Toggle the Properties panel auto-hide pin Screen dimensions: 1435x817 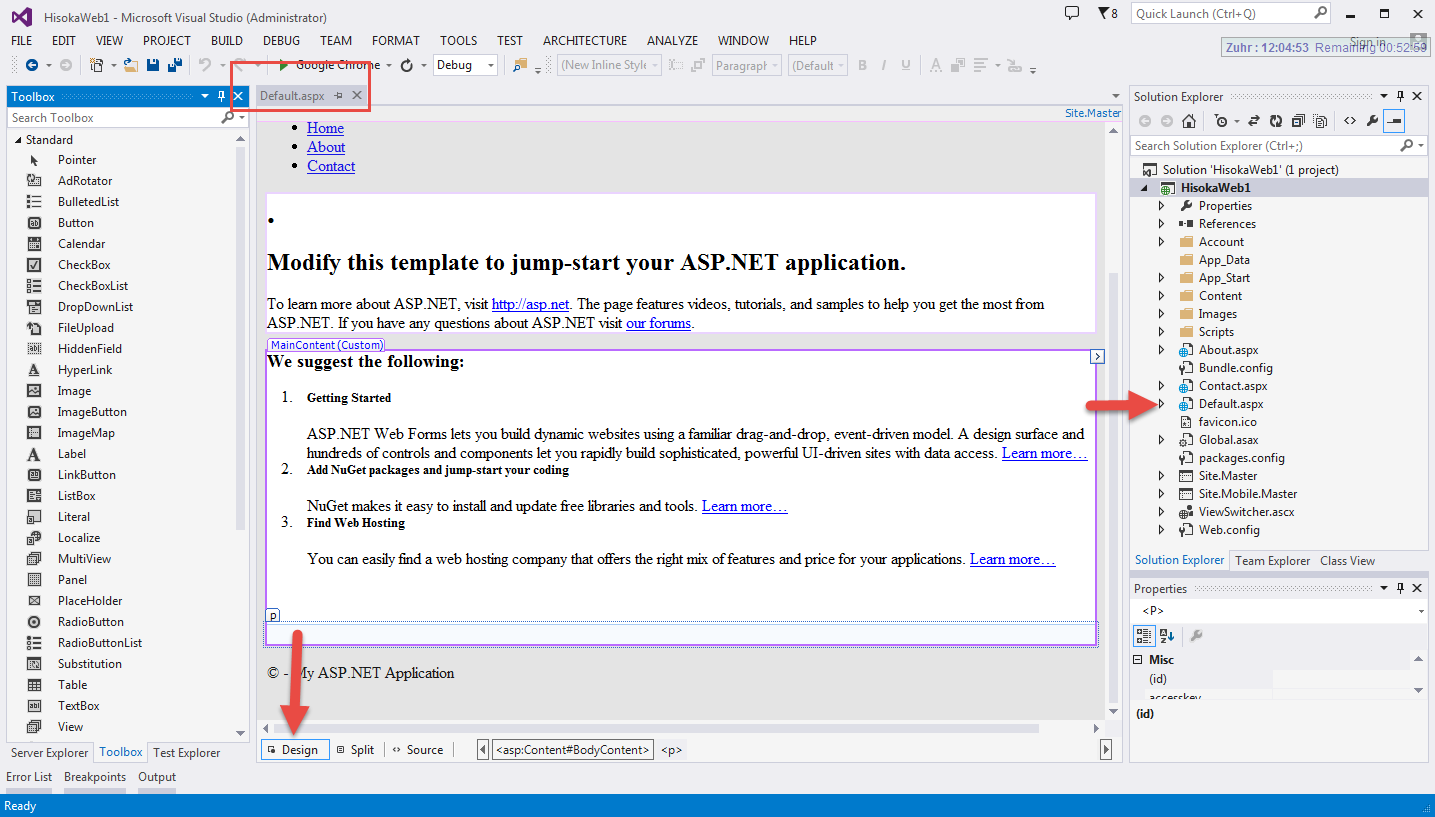1401,588
